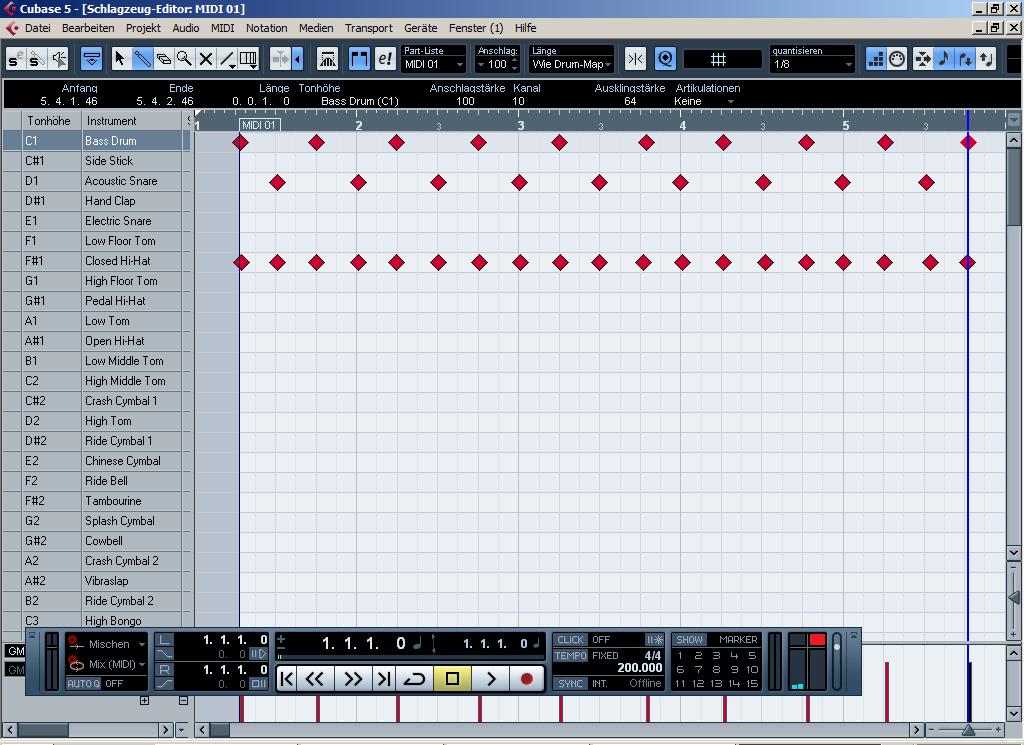
Task: Open the MIDI menu
Action: pos(222,28)
